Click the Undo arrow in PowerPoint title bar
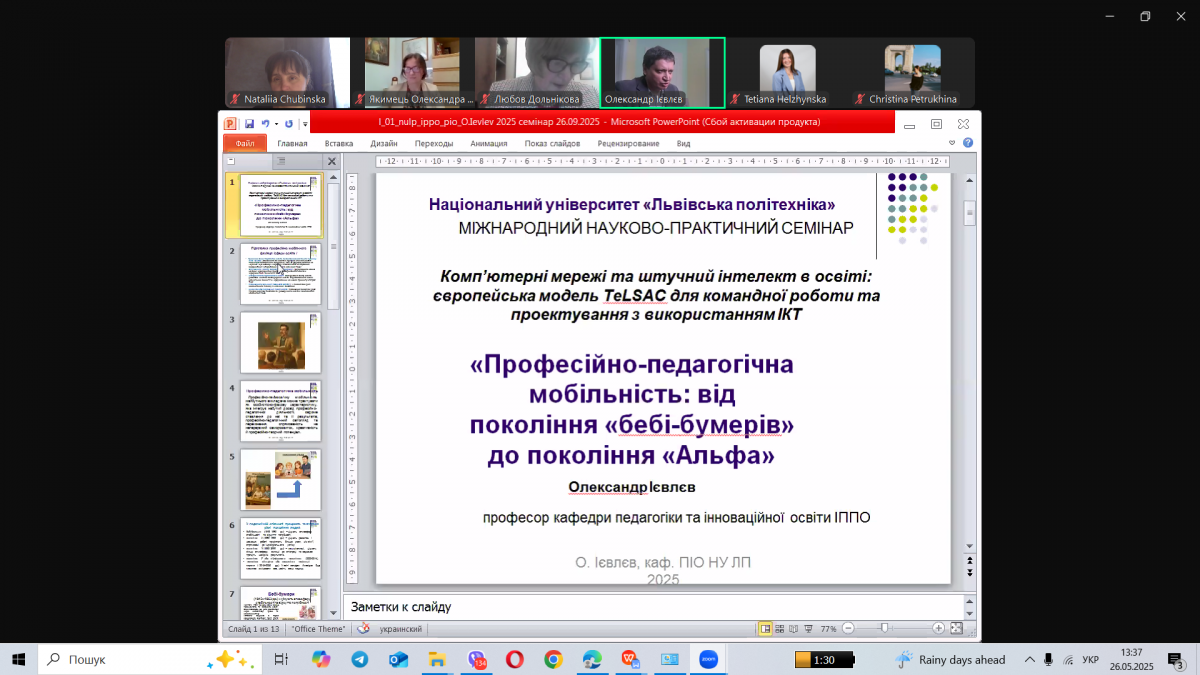 point(266,123)
